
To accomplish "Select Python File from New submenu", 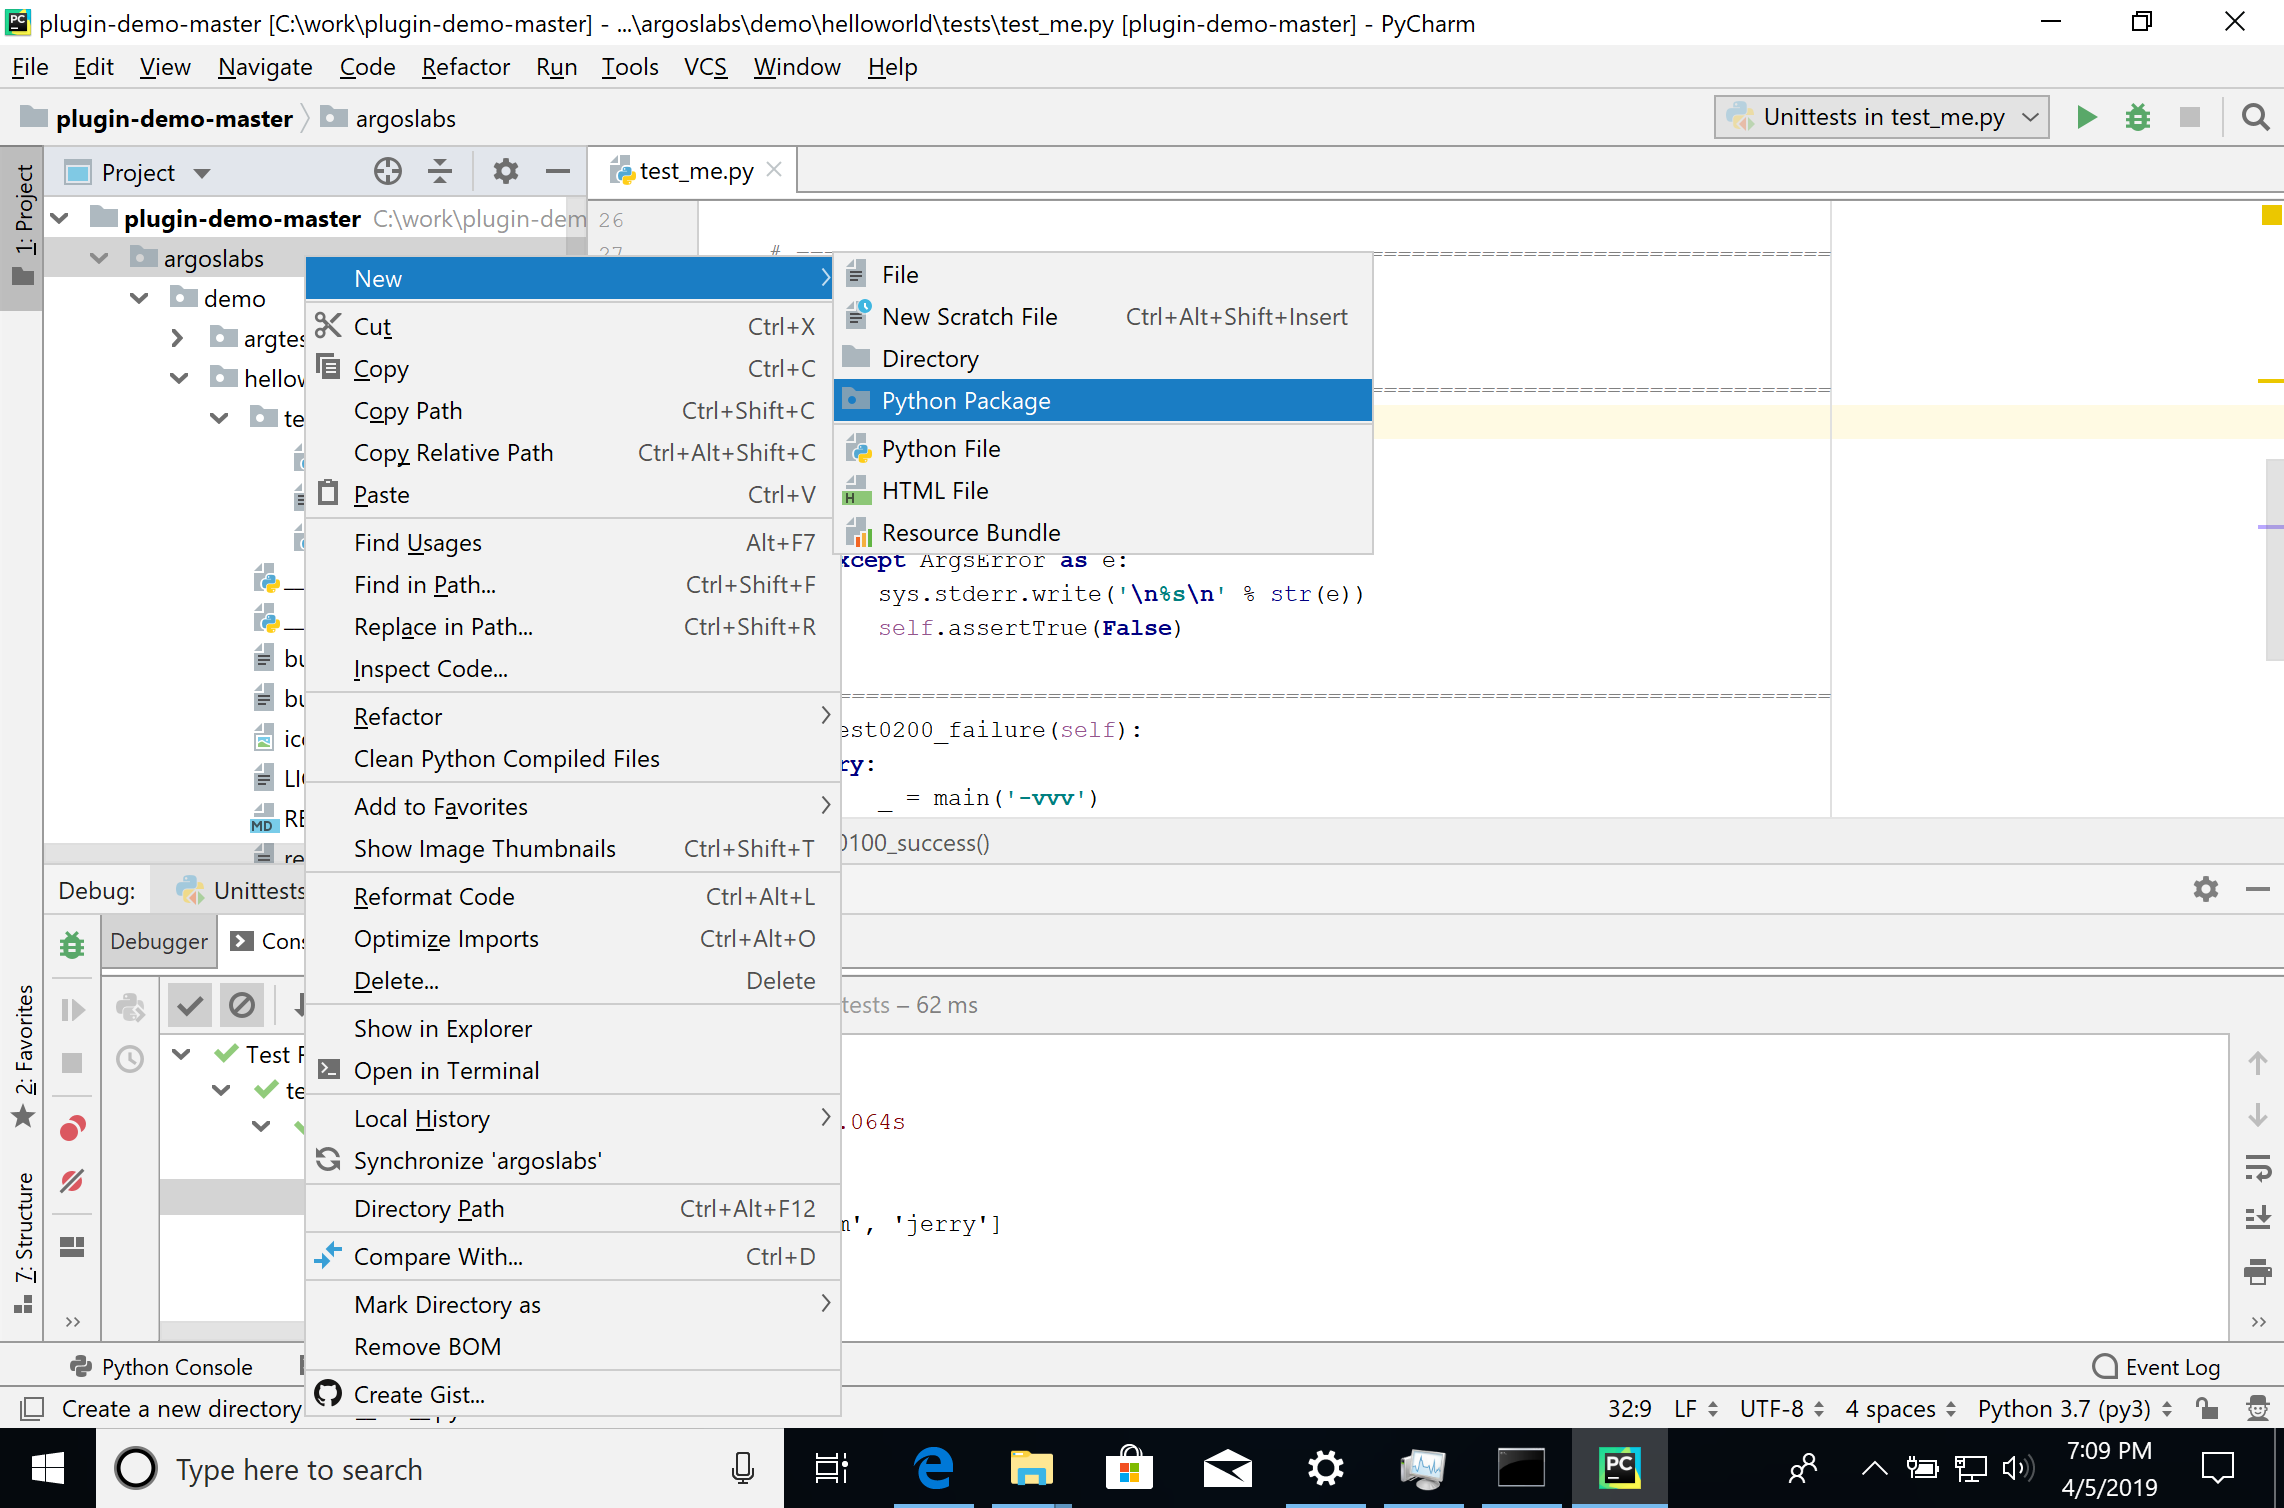I will [x=1102, y=448].
